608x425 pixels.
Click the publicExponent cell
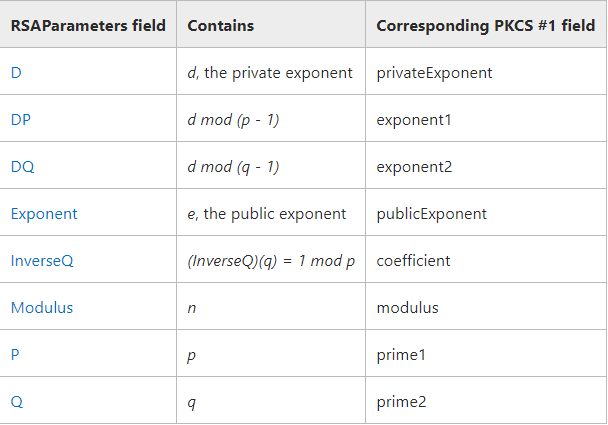(x=431, y=214)
